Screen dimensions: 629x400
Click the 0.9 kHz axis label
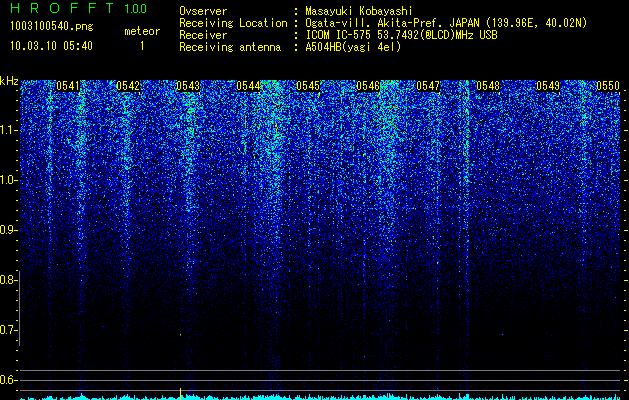[9, 230]
